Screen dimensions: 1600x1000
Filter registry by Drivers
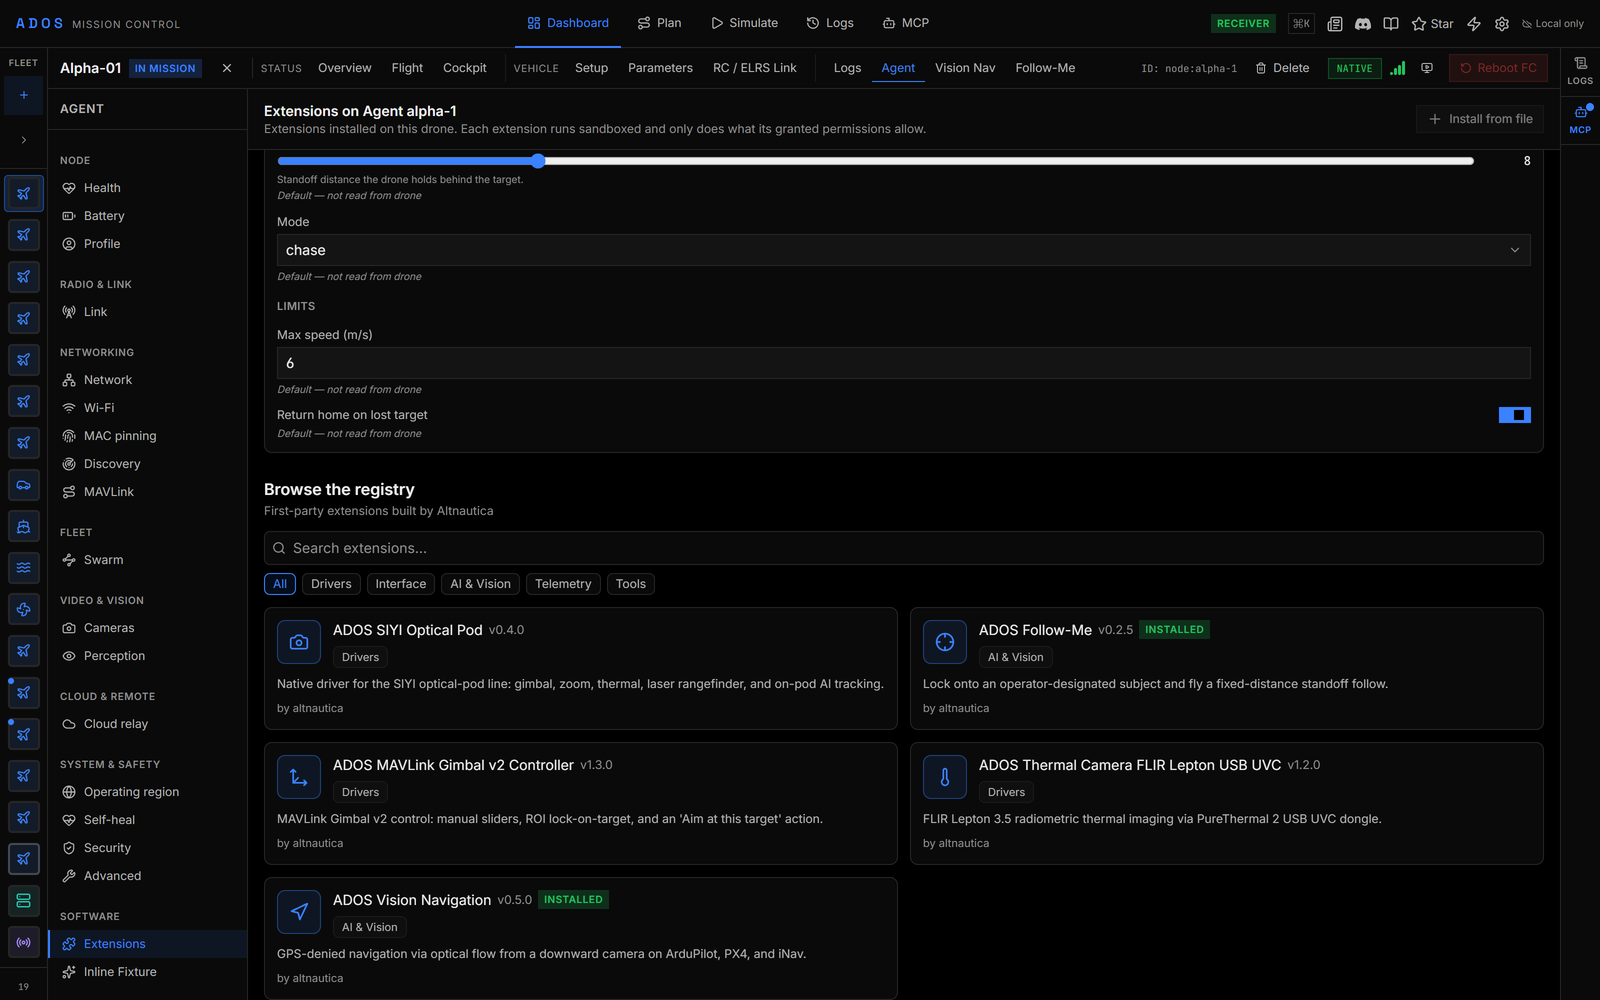(x=331, y=584)
